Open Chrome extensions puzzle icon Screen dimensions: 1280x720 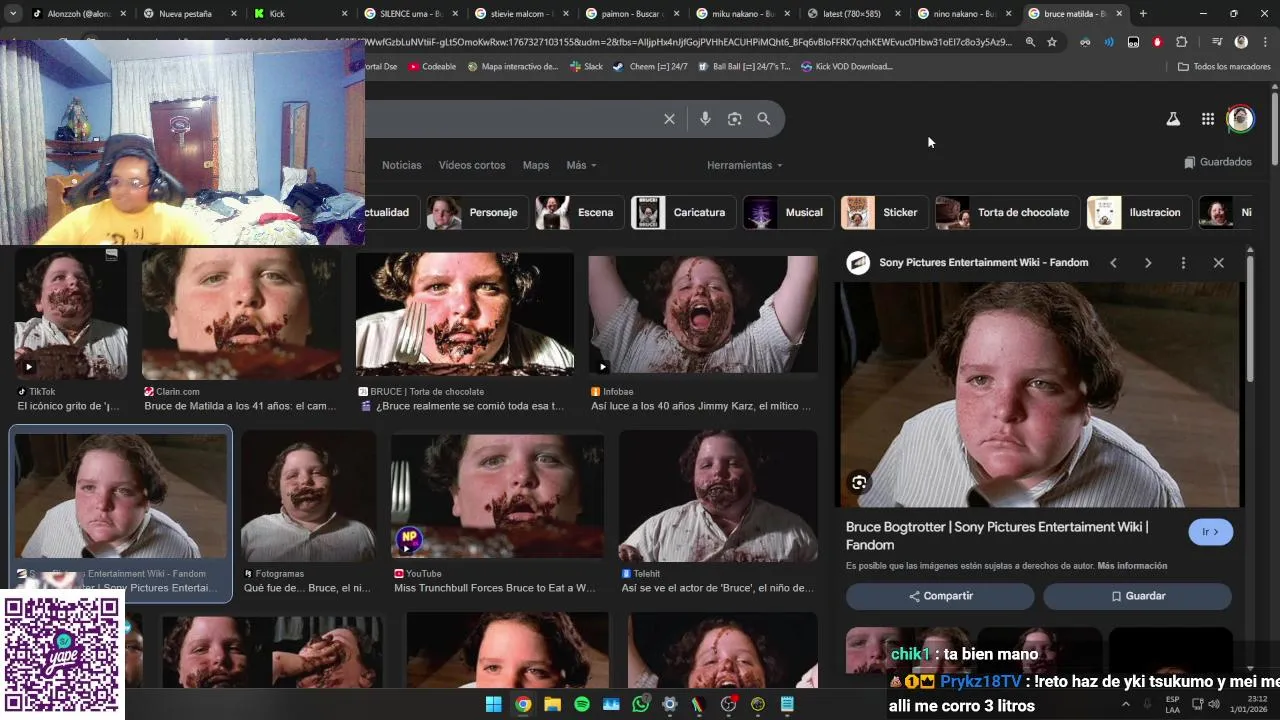(1182, 42)
